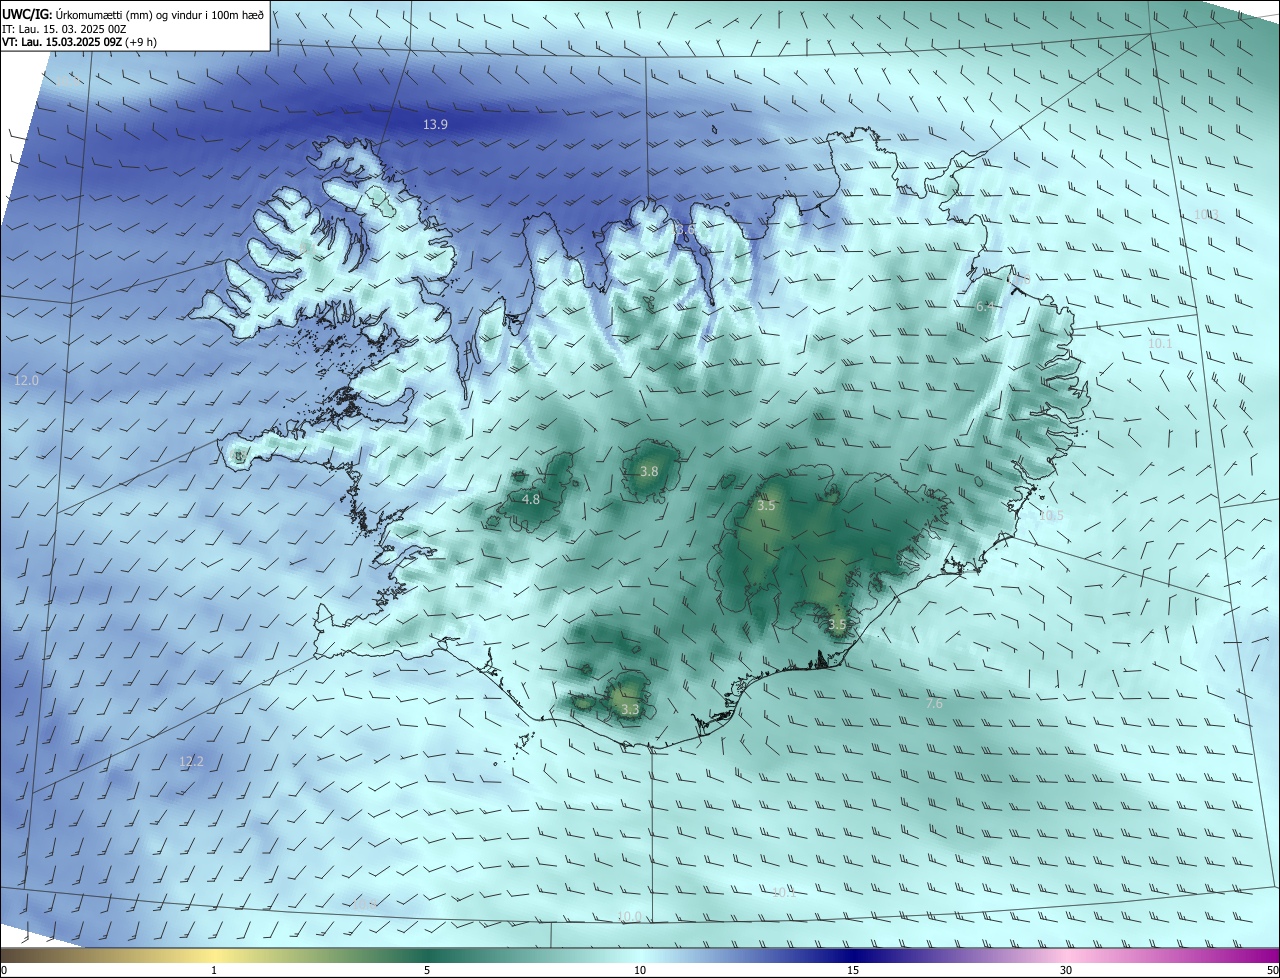Image resolution: width=1280 pixels, height=978 pixels.
Task: Click the 6.4 value label in northeast Iceland
Action: [985, 307]
